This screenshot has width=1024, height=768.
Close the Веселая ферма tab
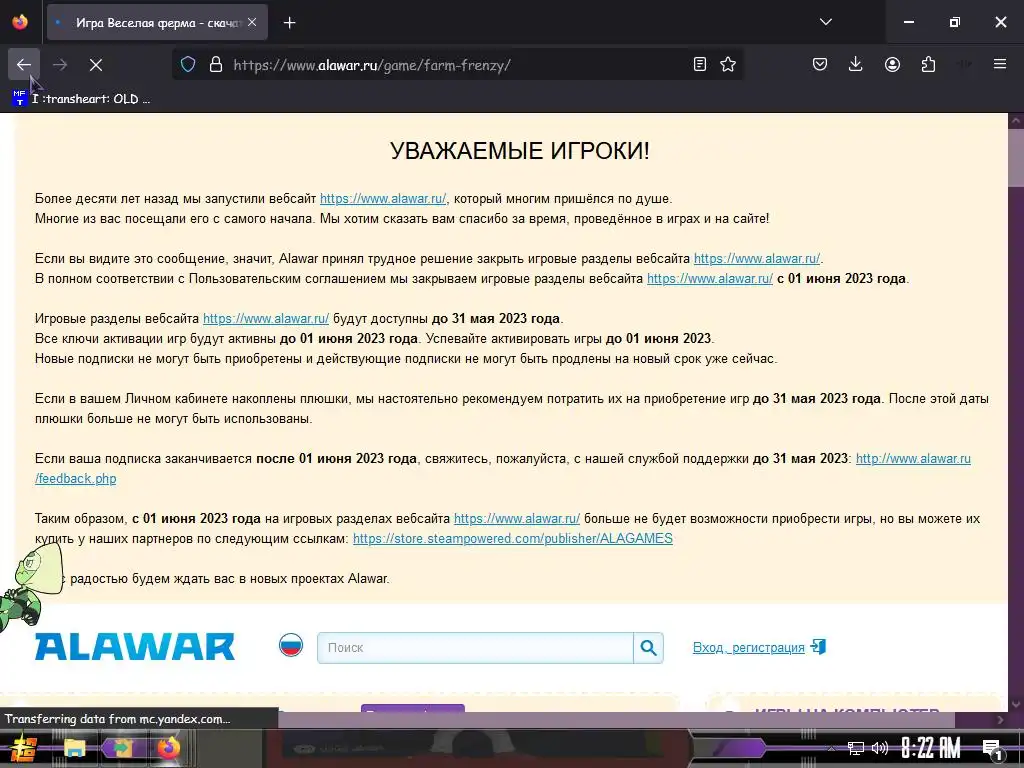tap(252, 22)
